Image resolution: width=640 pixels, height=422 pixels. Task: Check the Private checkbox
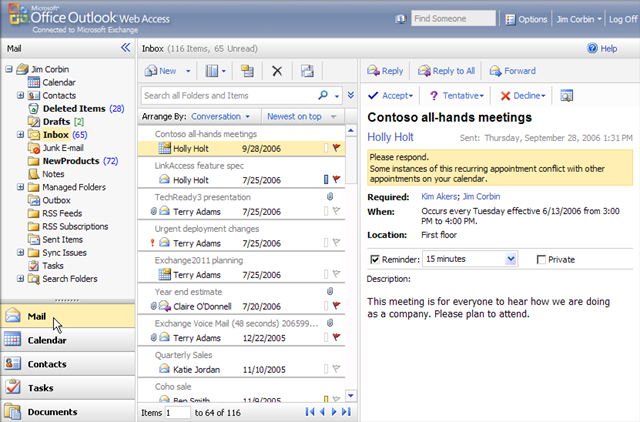(x=541, y=259)
